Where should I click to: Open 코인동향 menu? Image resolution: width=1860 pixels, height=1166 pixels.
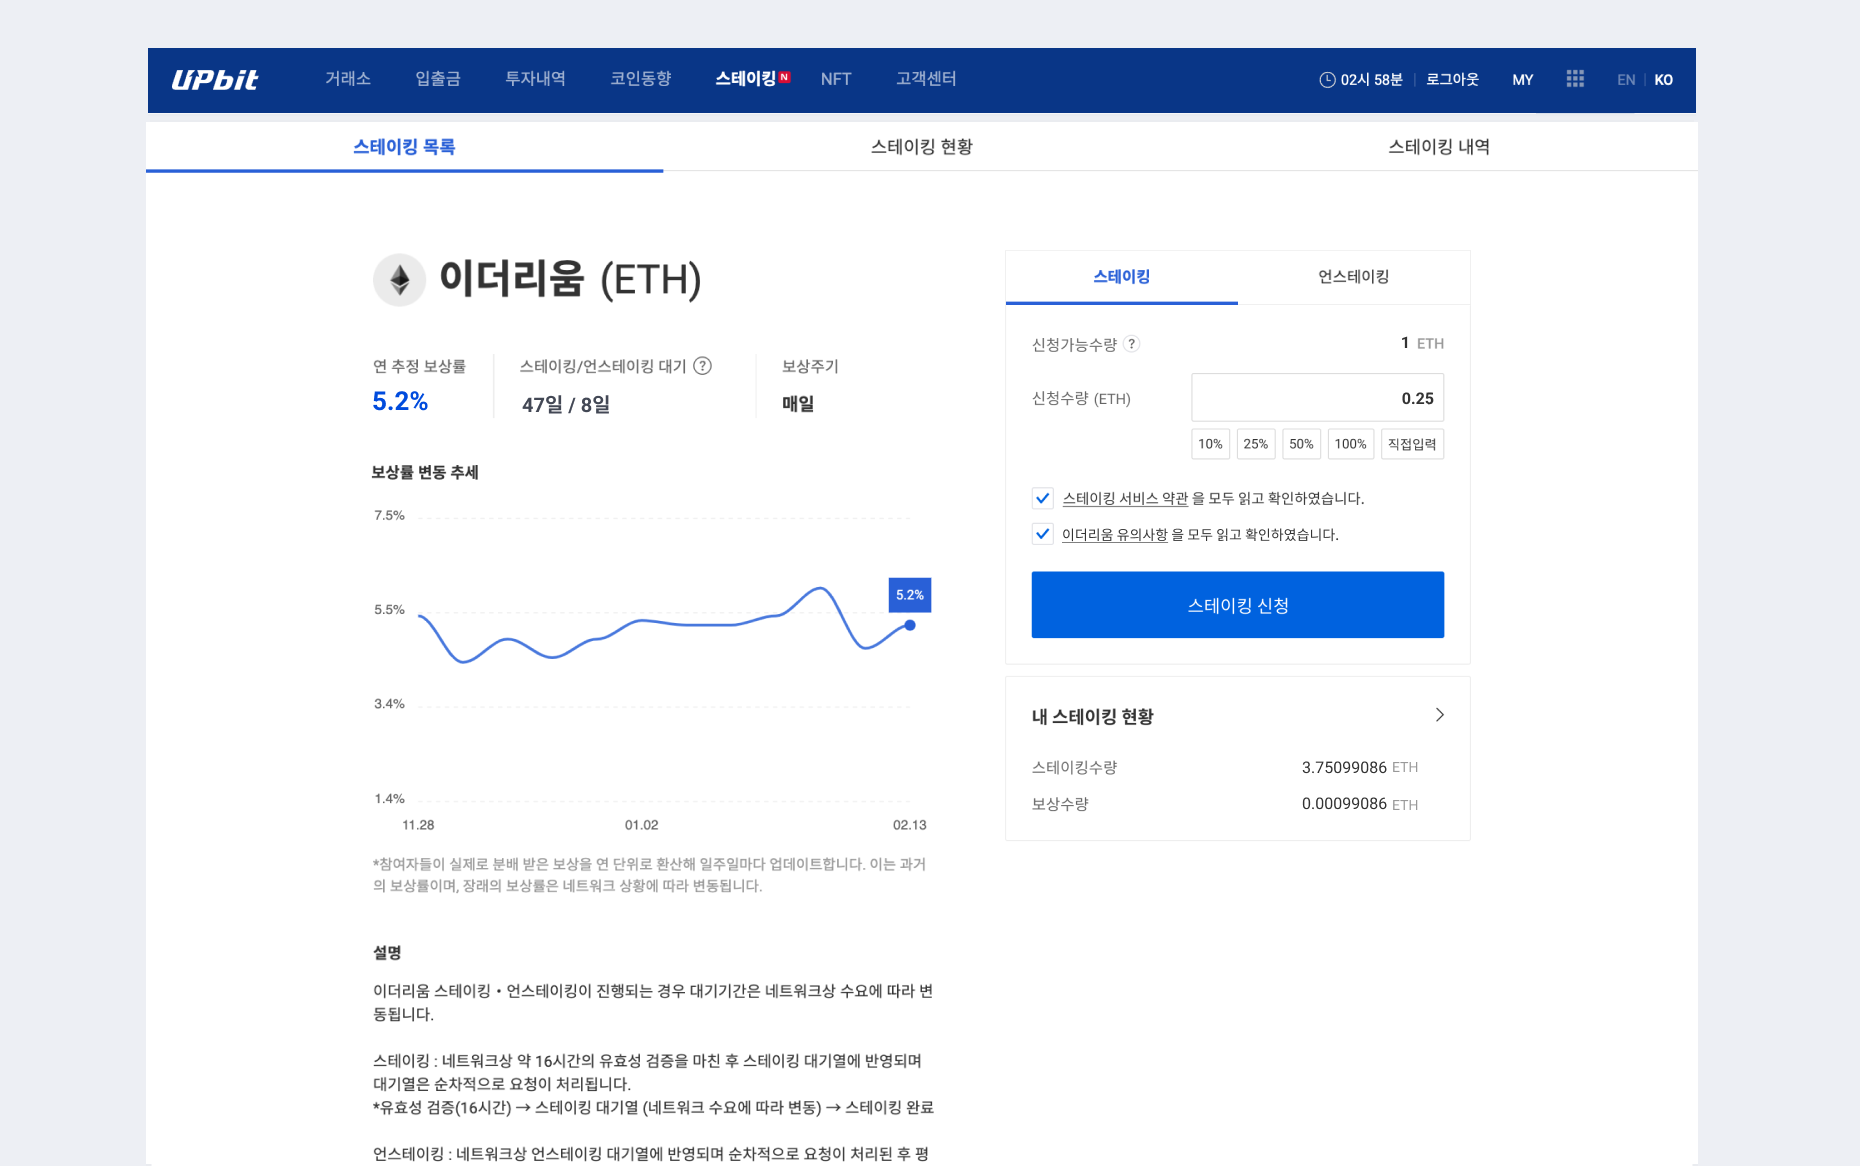(640, 79)
